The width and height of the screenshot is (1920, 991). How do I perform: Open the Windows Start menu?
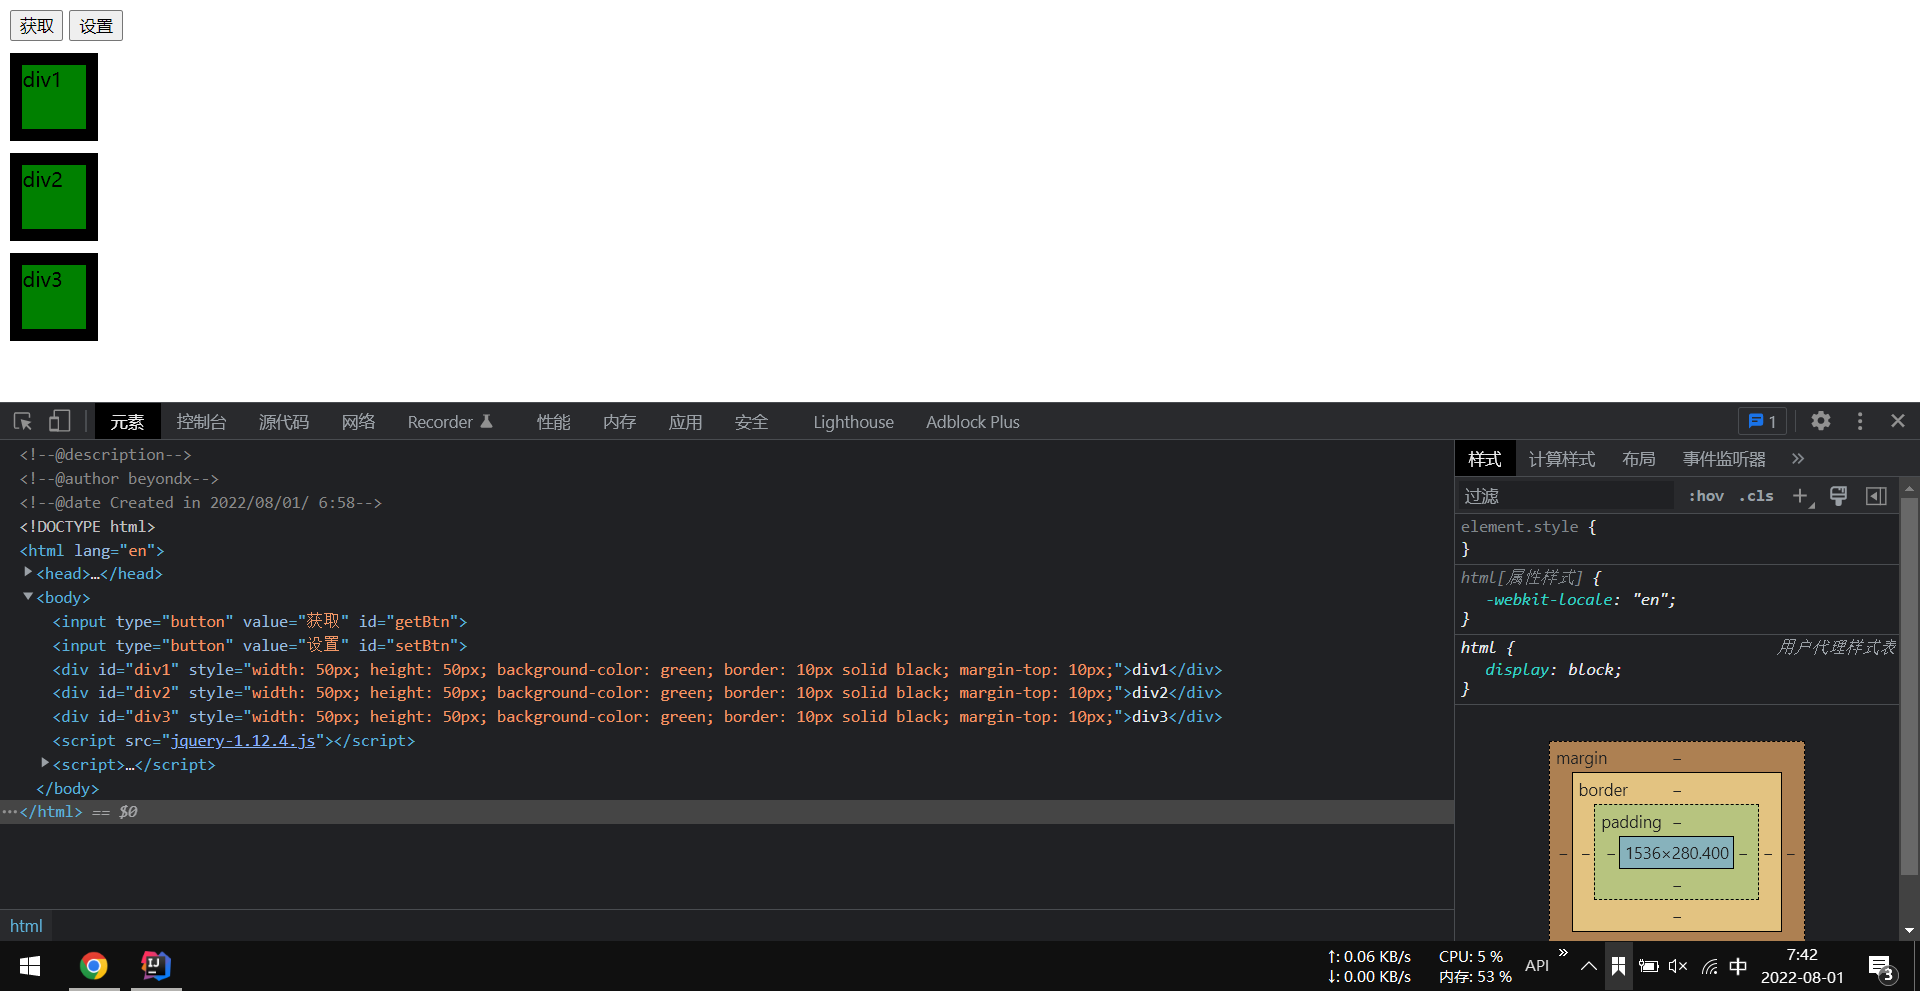tap(30, 966)
